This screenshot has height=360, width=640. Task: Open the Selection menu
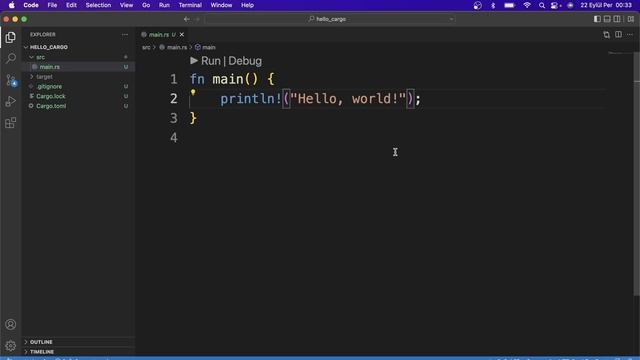coord(98,5)
